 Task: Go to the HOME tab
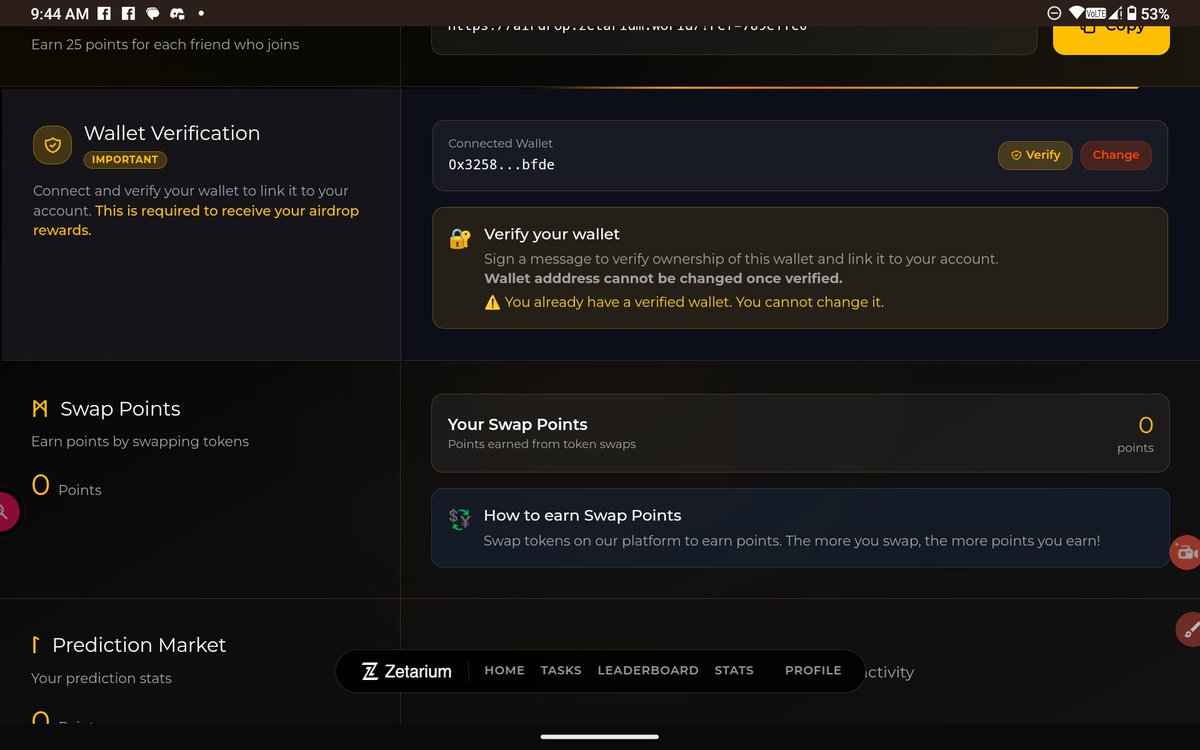tap(504, 671)
